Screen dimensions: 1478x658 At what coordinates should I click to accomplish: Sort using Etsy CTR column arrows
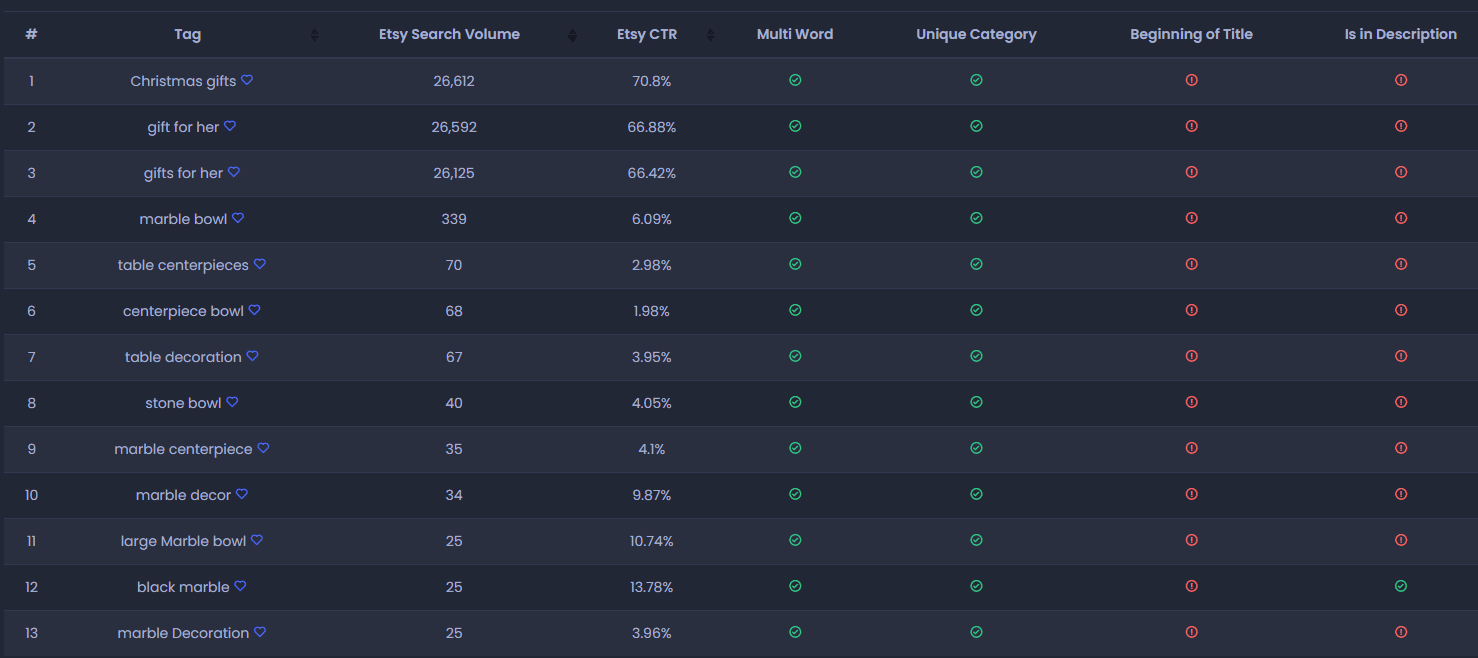point(710,35)
